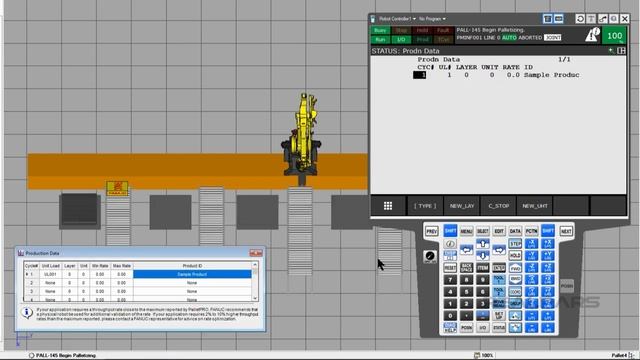Click the SELECT pendant key
640x360 pixels.
pyautogui.click(x=482, y=231)
